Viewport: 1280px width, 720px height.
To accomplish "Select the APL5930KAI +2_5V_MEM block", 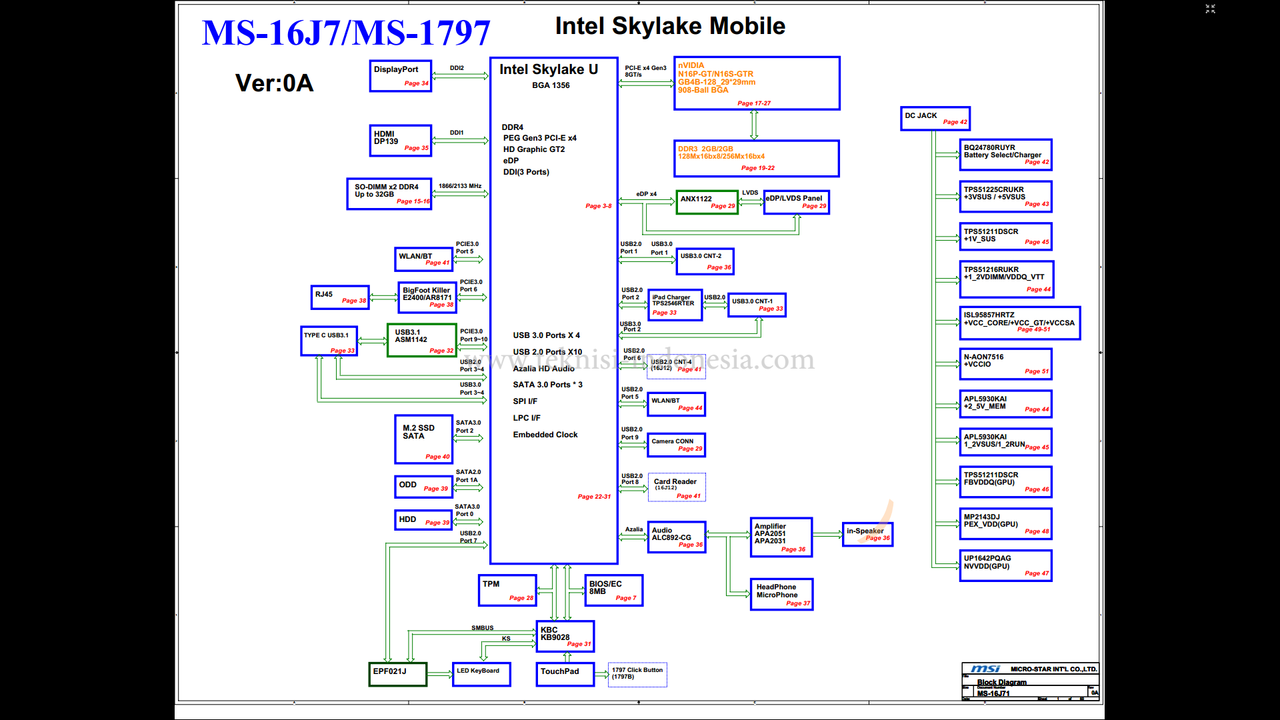I will coord(1006,404).
